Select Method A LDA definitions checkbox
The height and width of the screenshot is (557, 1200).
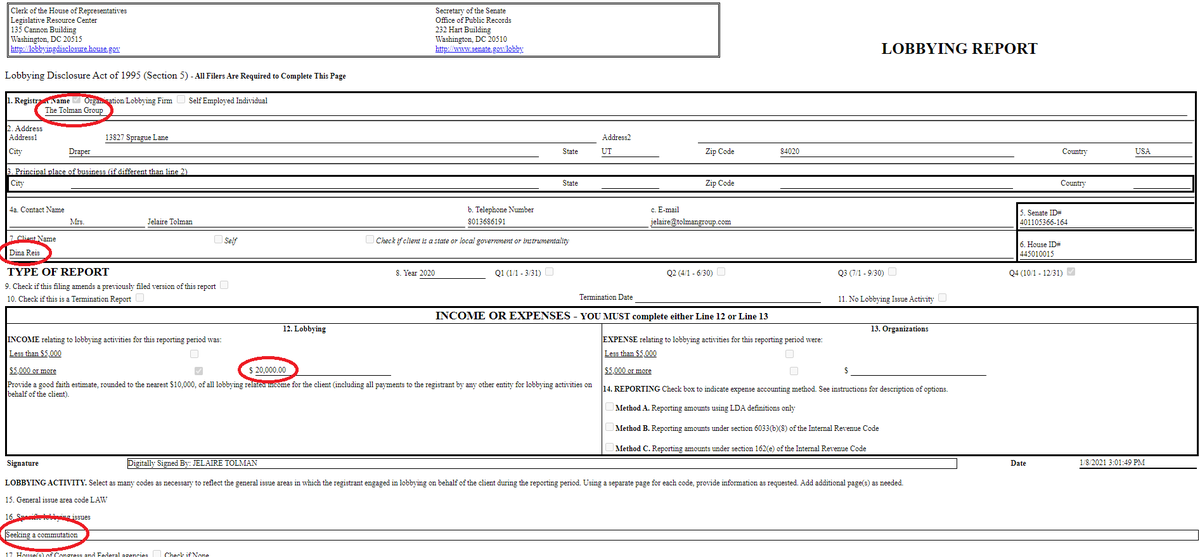pyautogui.click(x=610, y=407)
